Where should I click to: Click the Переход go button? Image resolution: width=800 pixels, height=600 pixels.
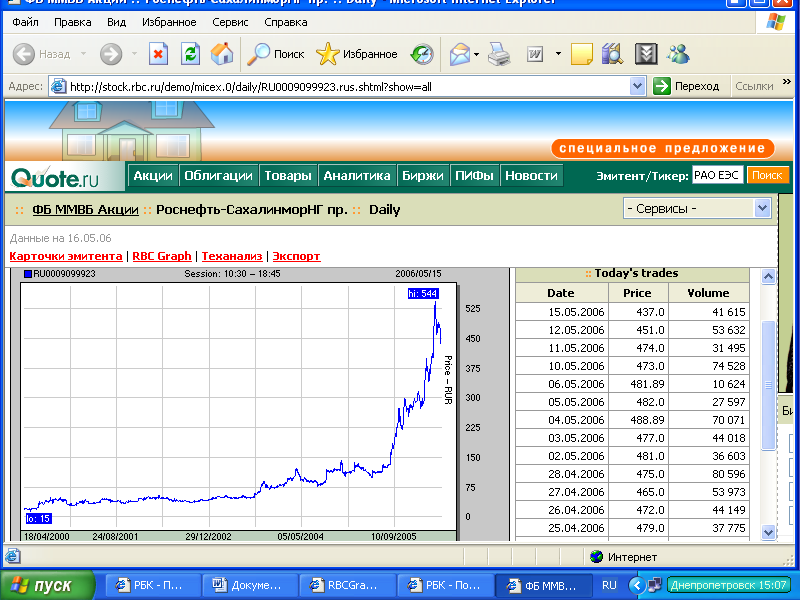687,86
